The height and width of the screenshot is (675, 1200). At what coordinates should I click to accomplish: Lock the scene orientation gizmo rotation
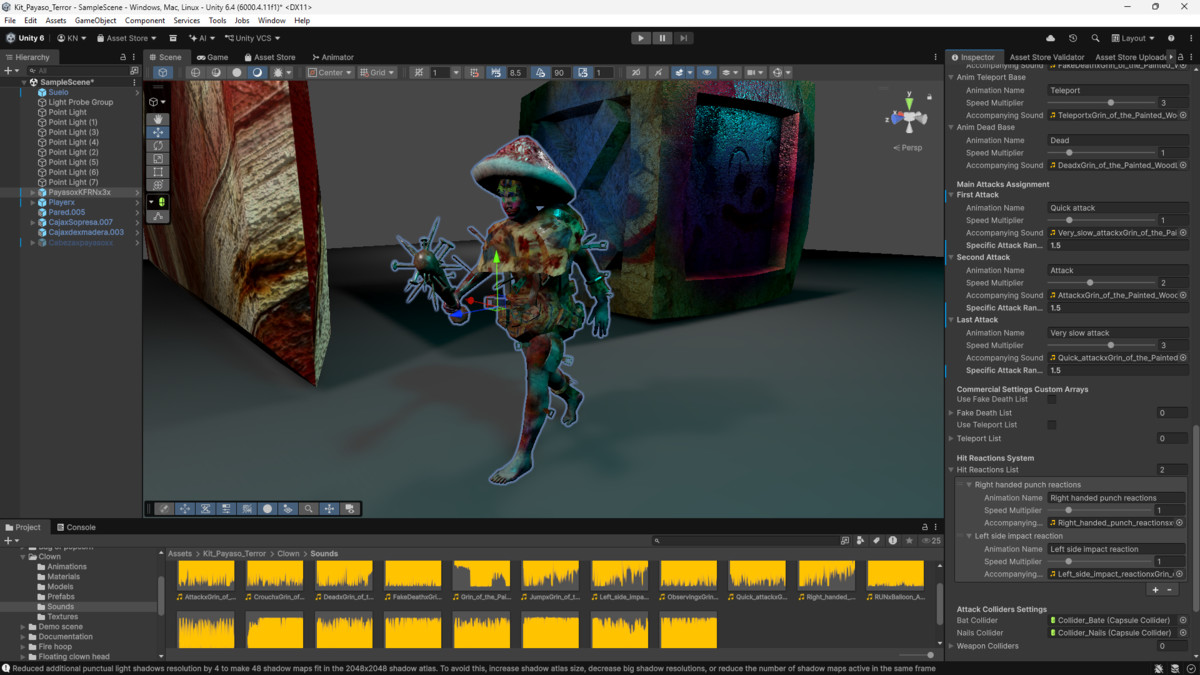click(930, 96)
